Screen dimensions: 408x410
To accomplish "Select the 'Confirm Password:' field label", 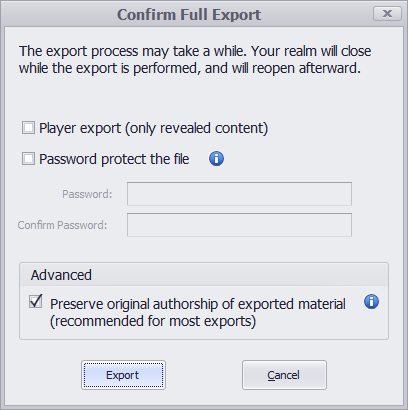I will coord(62,225).
